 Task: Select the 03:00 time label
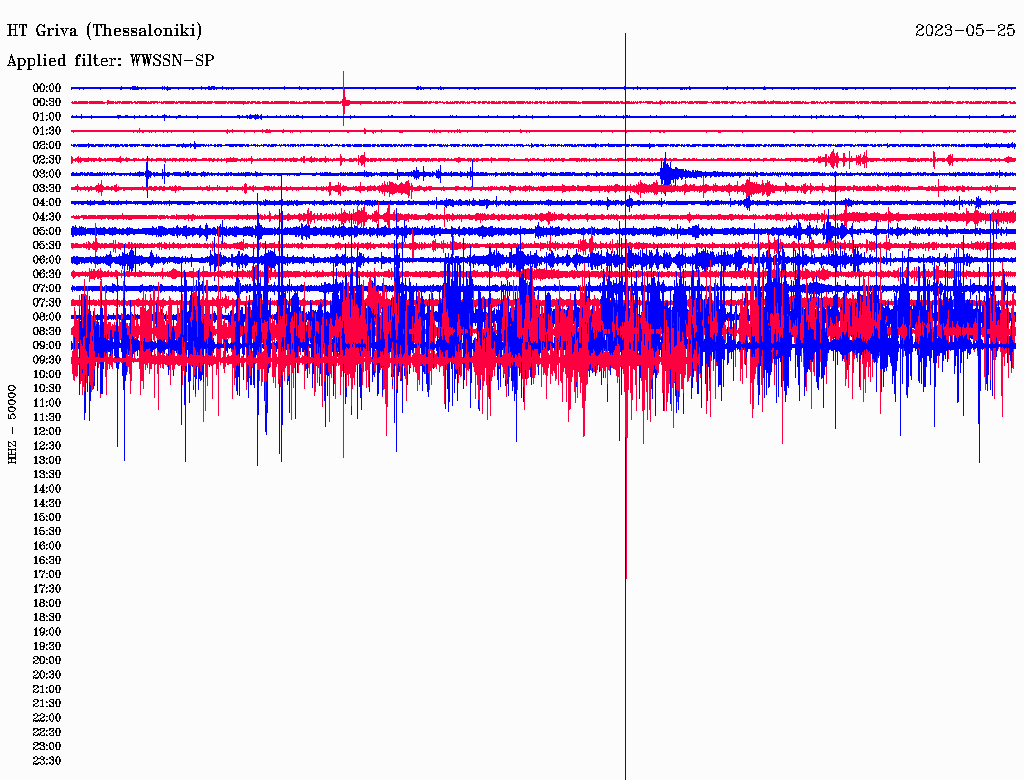pos(47,174)
